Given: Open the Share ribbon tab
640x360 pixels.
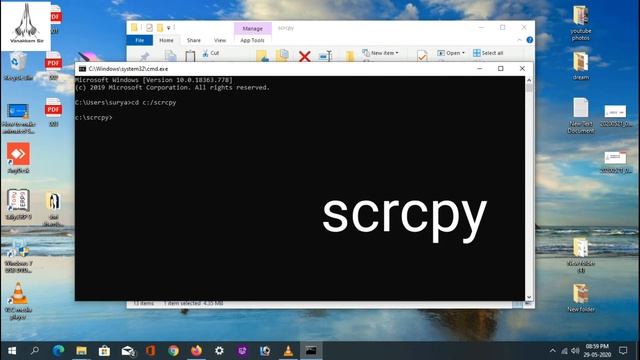Looking at the screenshot, I should click(x=193, y=40).
